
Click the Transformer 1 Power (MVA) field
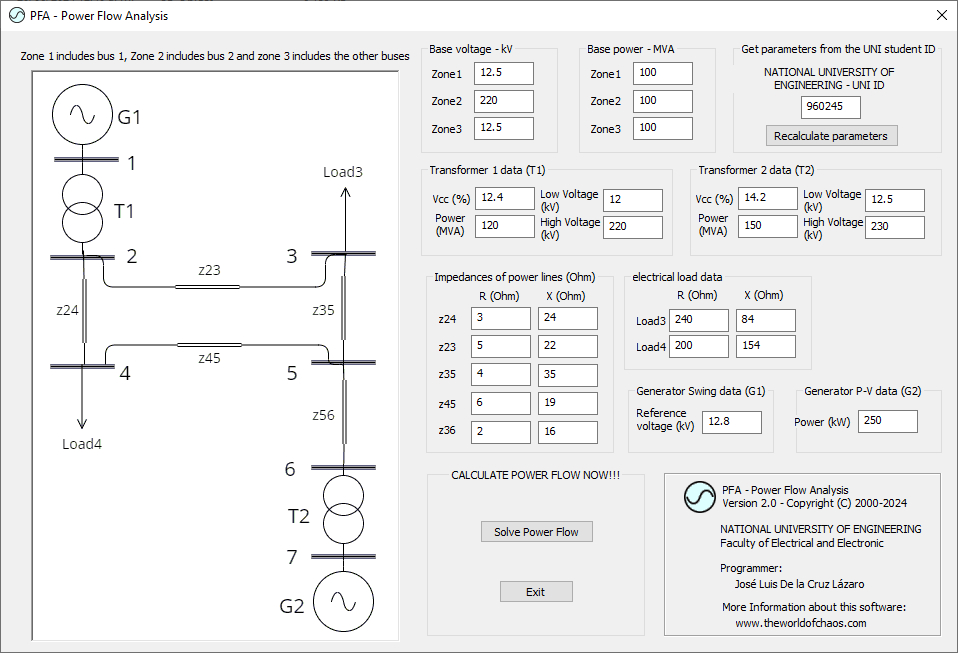[x=505, y=226]
